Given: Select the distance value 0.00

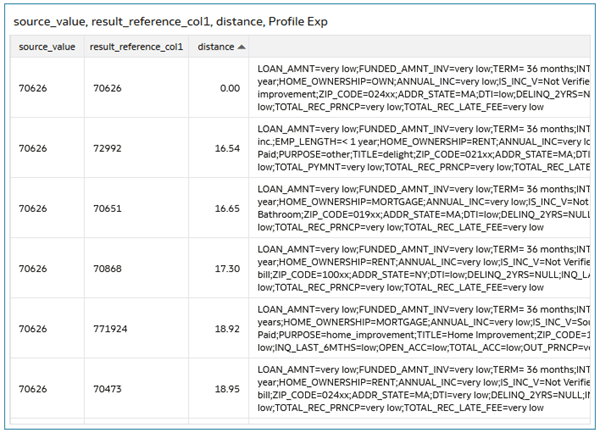Looking at the screenshot, I should click(x=230, y=88).
